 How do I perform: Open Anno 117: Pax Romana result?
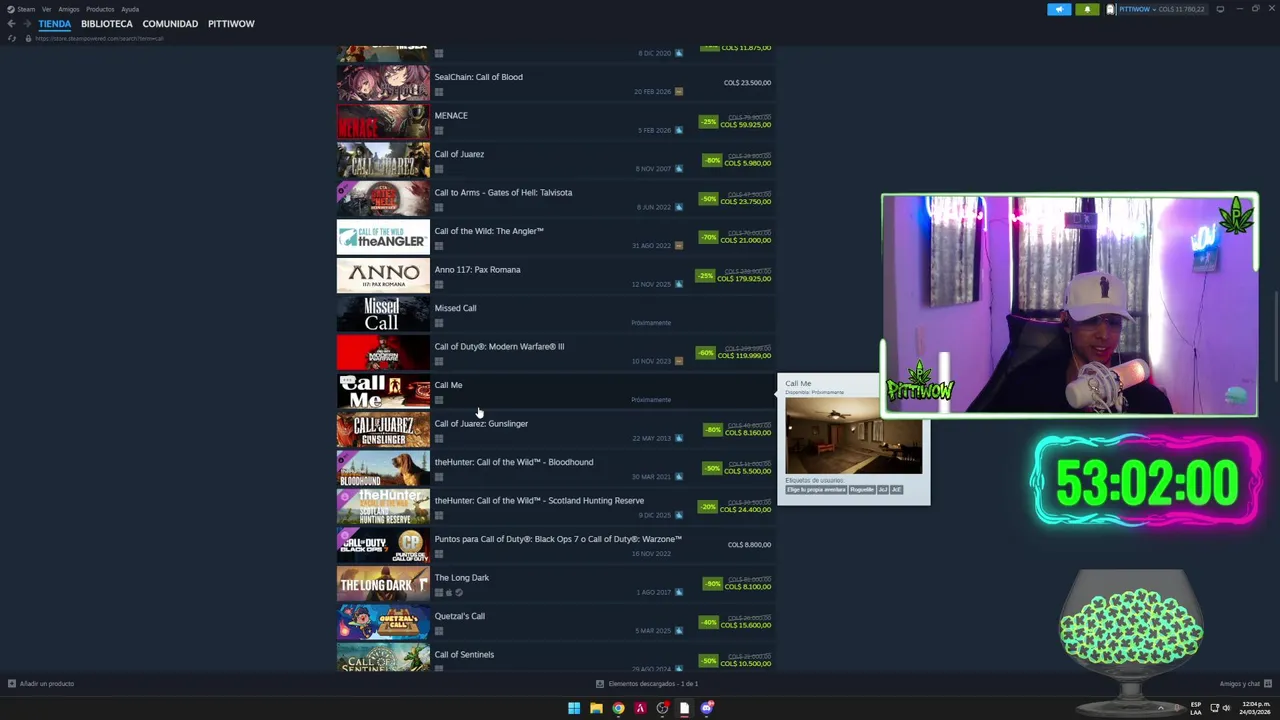[x=555, y=276]
